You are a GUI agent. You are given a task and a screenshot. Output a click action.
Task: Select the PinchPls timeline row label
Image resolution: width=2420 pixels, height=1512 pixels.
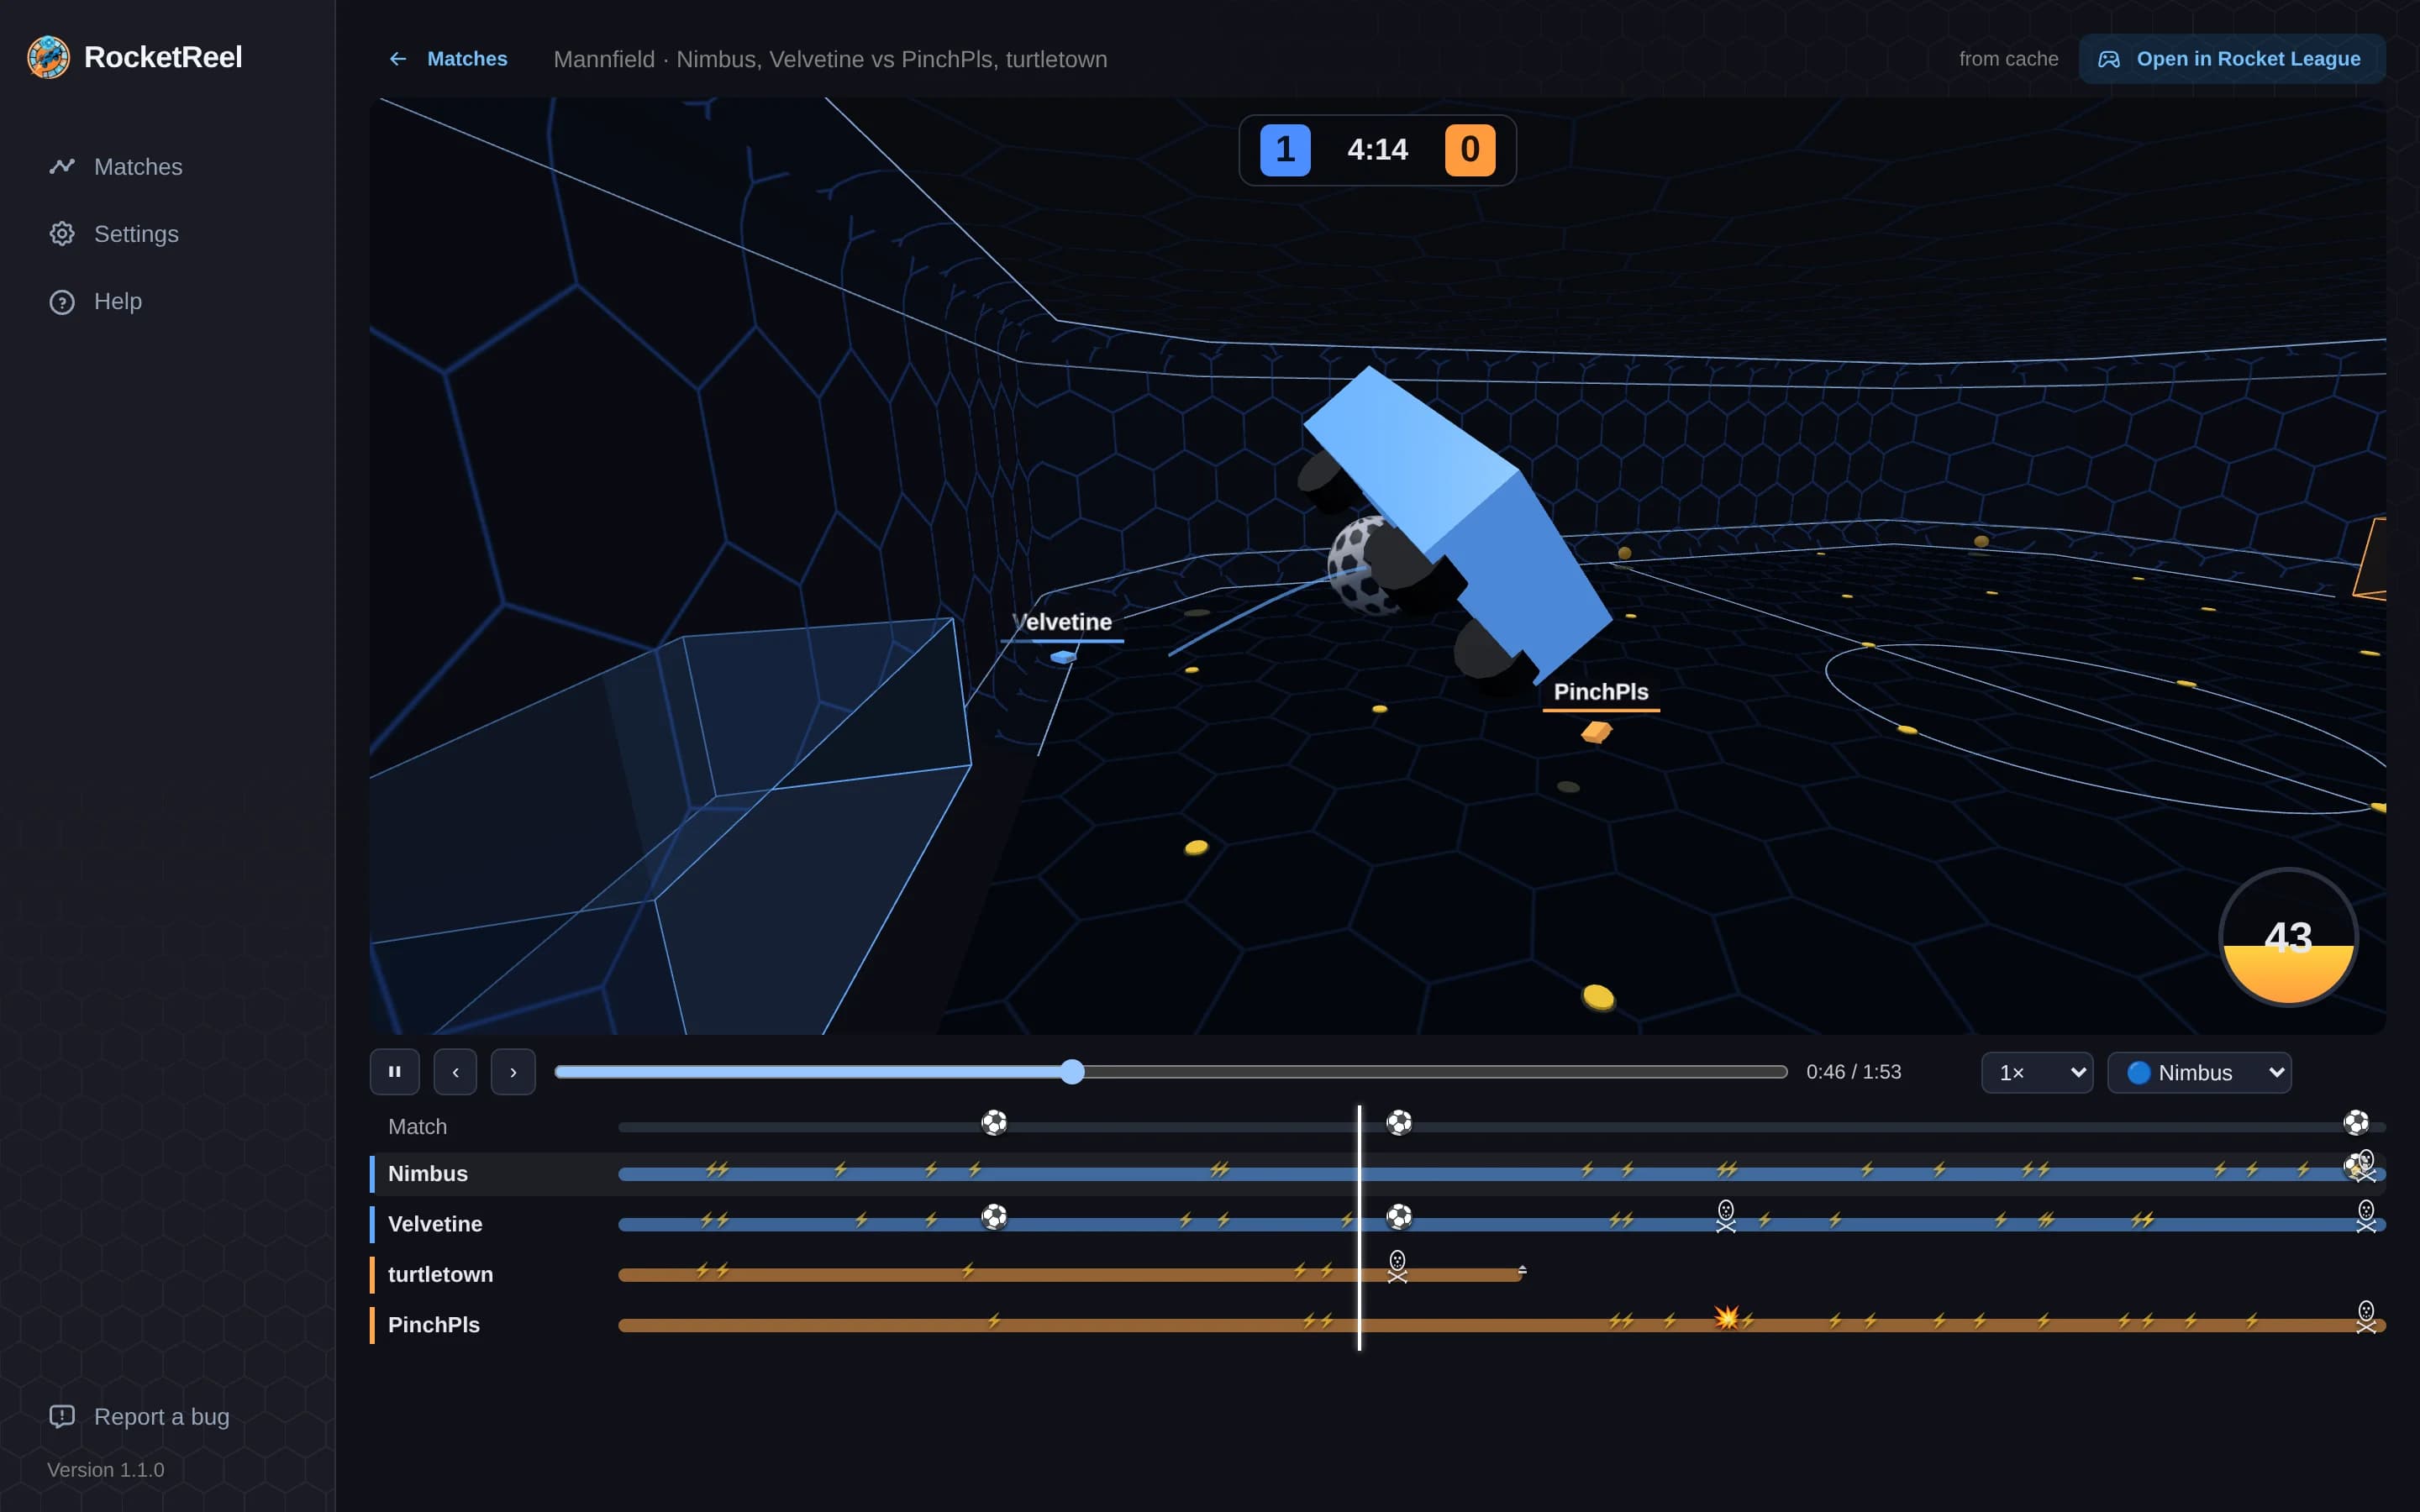tap(434, 1324)
